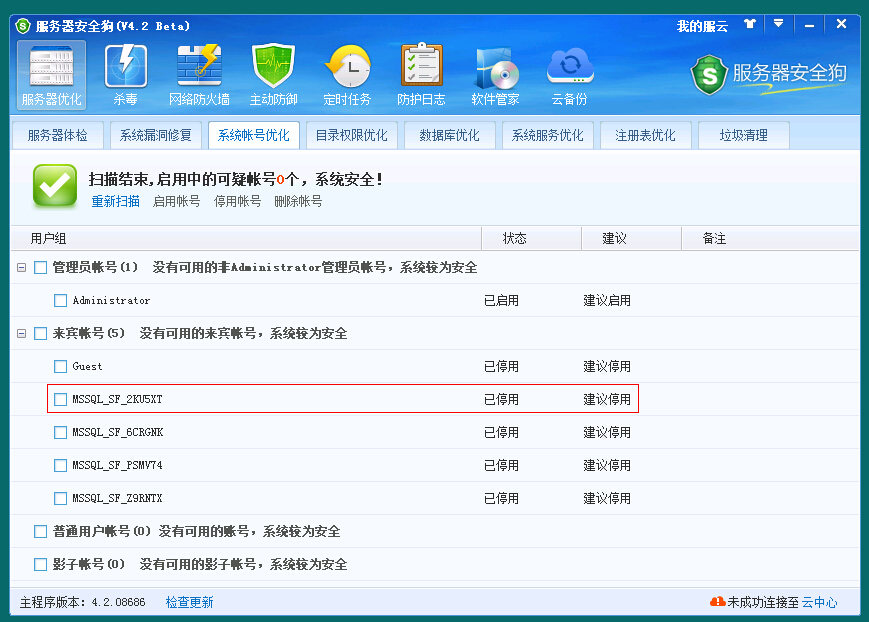
Task: Click the 重新扫描 rescan link
Action: pos(115,201)
